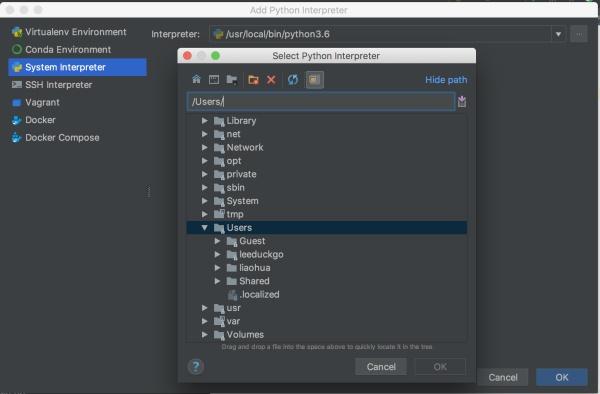Click OK in Select Python Interpreter dialog

pyautogui.click(x=440, y=367)
